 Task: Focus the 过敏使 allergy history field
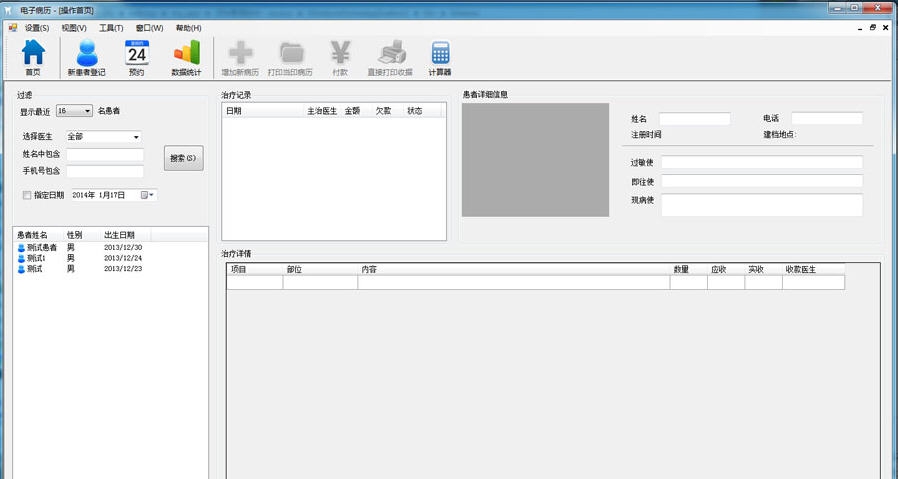pos(762,162)
